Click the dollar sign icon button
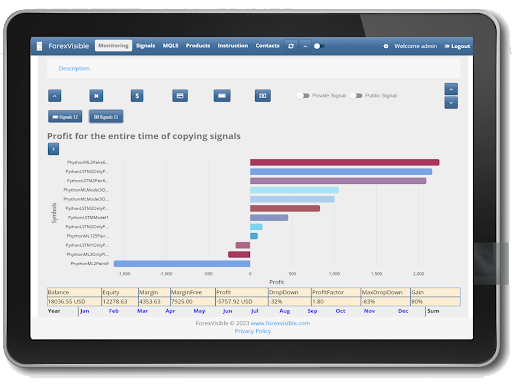512x384 pixels. click(137, 96)
